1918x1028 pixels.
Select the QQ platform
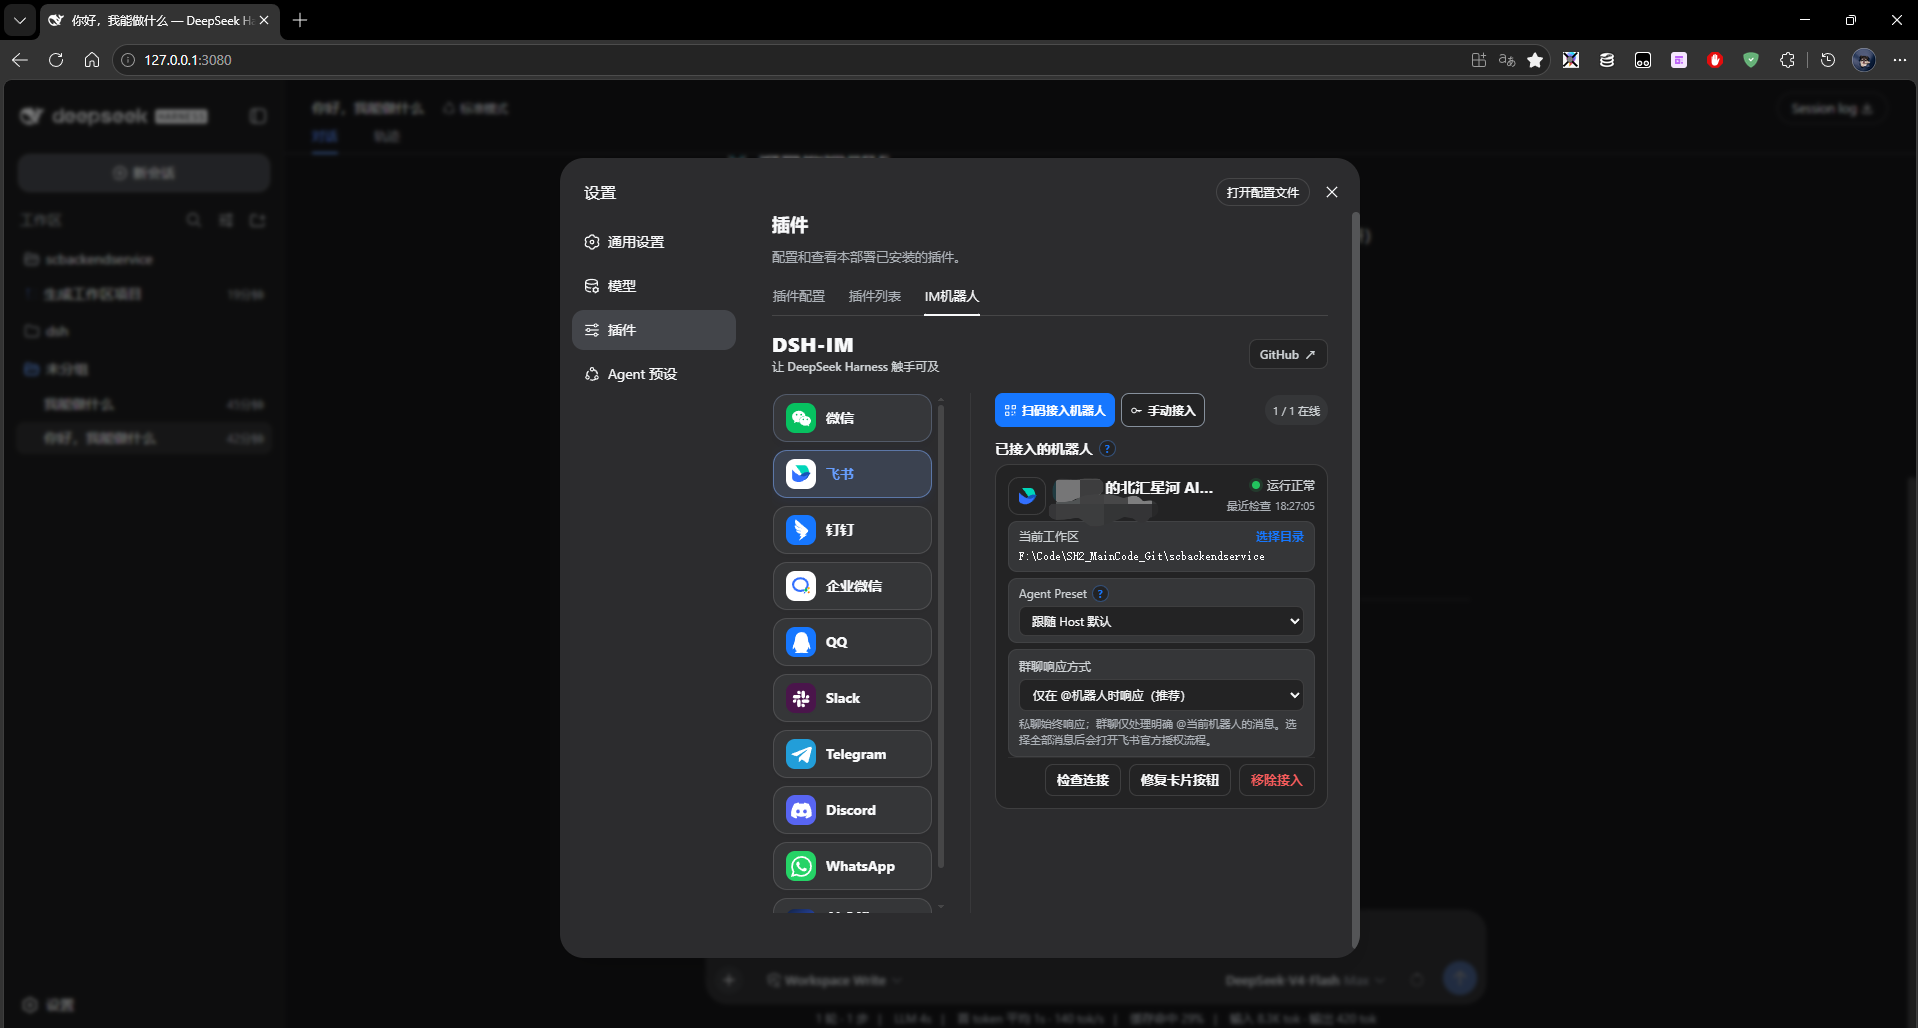[x=852, y=642]
